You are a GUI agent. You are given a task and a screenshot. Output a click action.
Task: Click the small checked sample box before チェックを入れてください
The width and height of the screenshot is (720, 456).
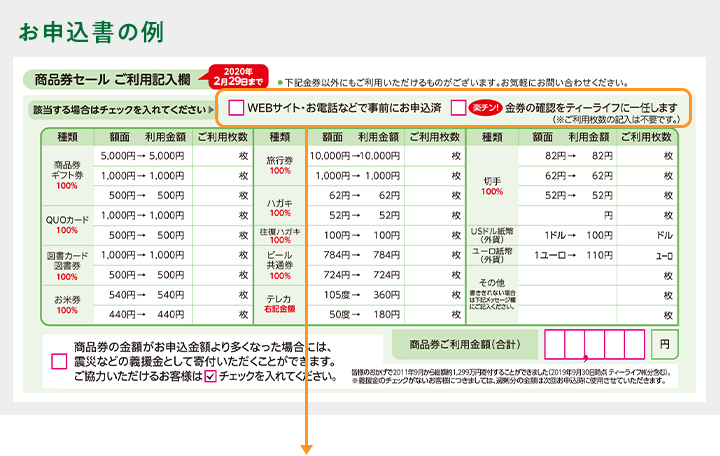[x=210, y=376]
